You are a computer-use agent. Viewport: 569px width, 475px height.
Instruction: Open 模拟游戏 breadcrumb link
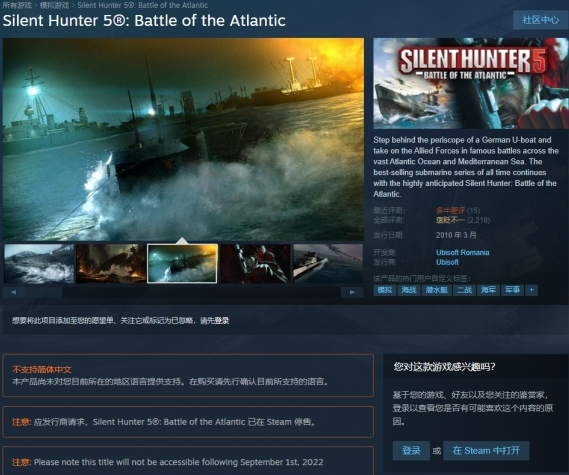coord(54,5)
